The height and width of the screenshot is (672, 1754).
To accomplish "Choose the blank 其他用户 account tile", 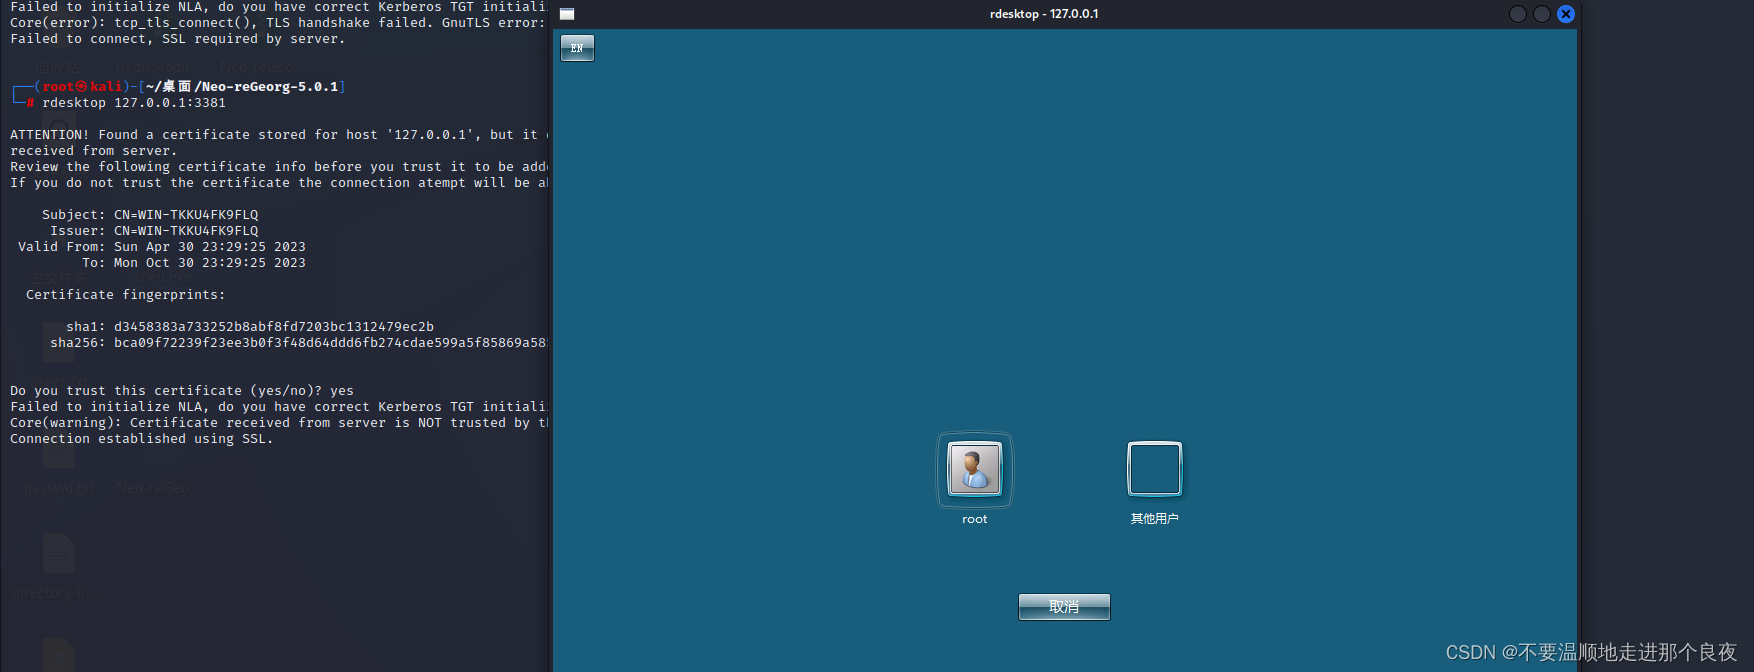I will 1155,469.
